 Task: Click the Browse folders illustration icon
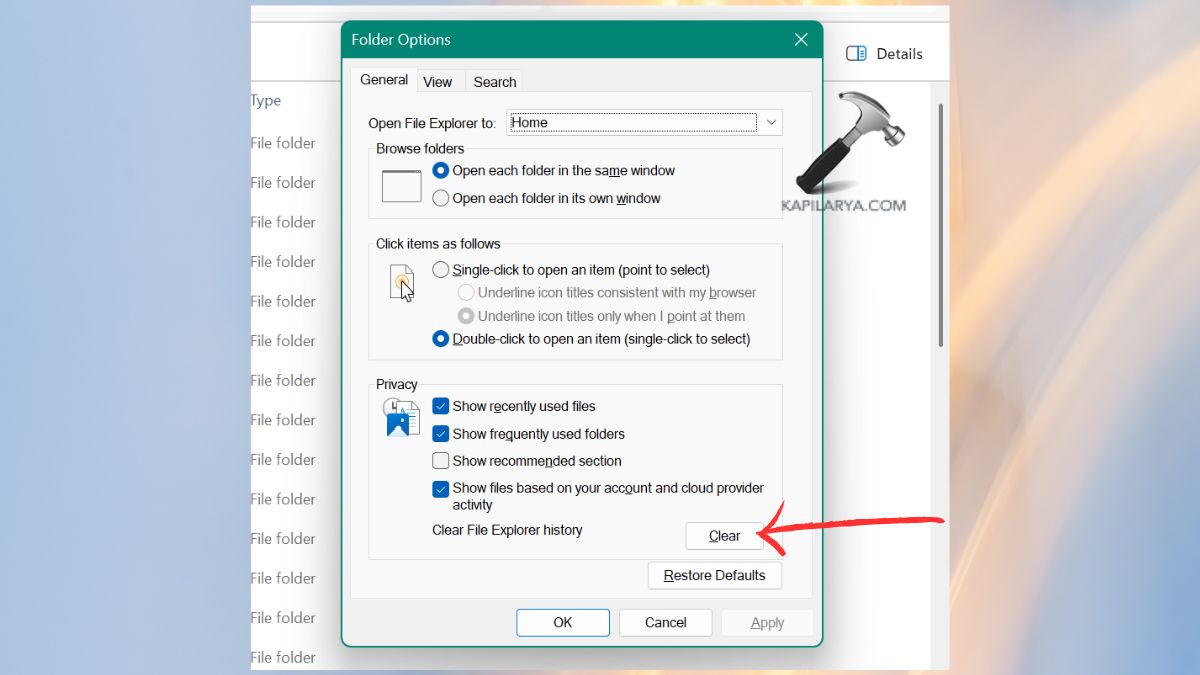[x=401, y=185]
